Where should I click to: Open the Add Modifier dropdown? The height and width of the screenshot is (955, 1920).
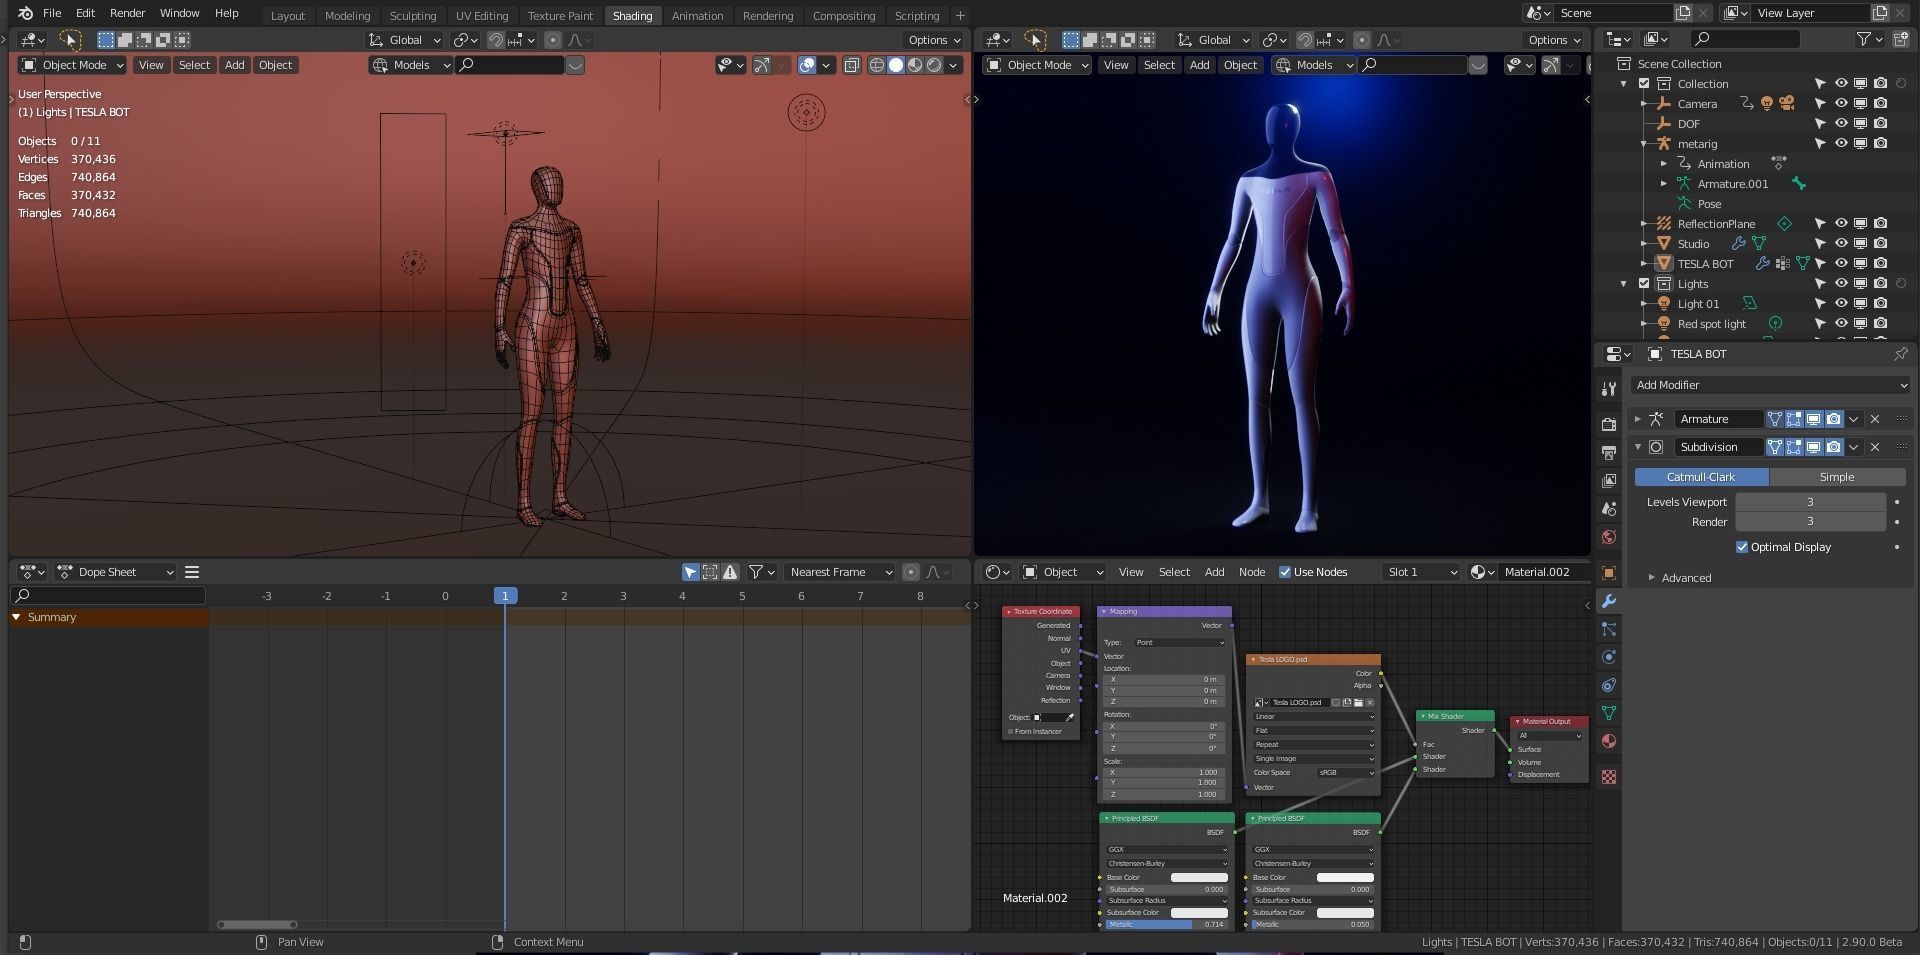(x=1770, y=385)
